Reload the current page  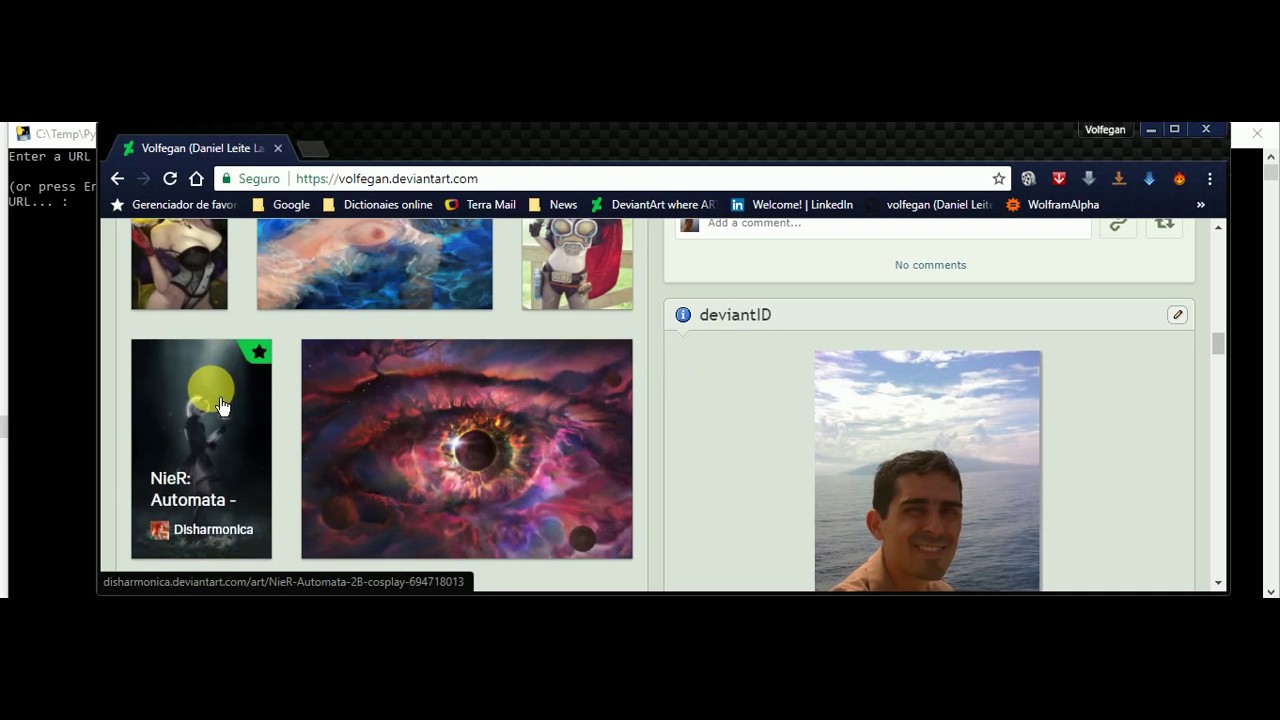[x=170, y=178]
